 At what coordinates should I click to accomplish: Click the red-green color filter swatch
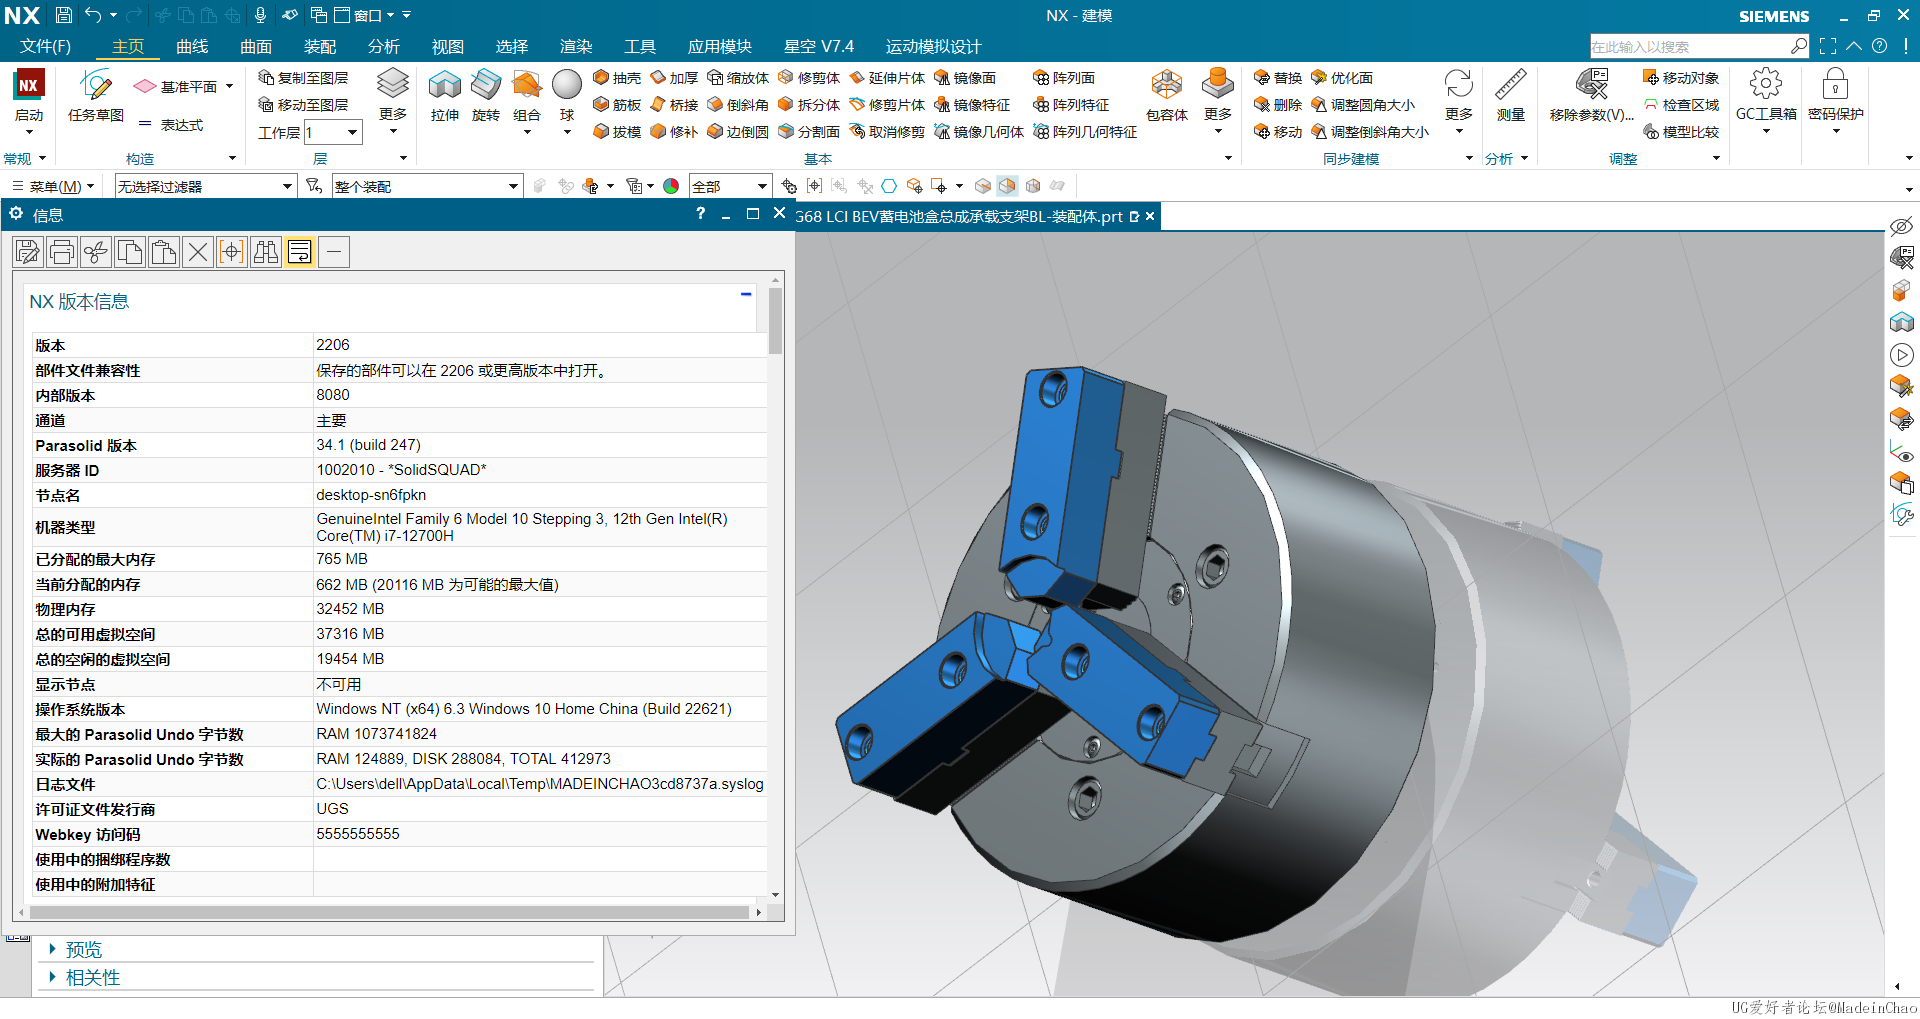point(671,186)
